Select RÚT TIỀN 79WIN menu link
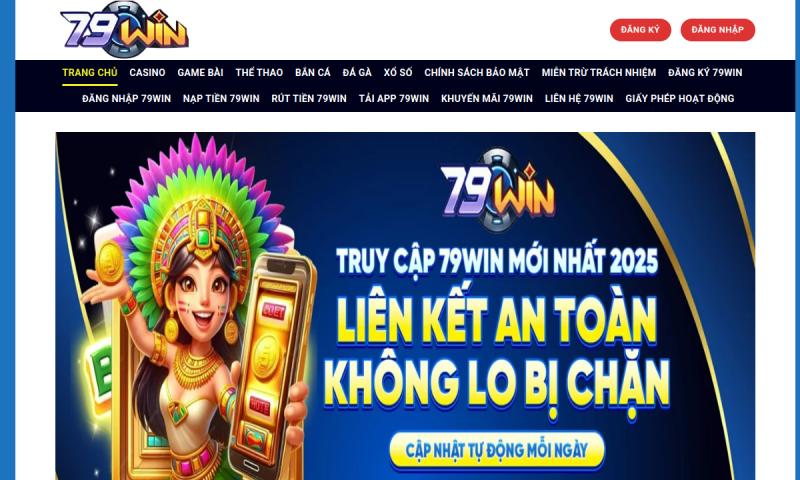The width and height of the screenshot is (800, 480). click(309, 98)
